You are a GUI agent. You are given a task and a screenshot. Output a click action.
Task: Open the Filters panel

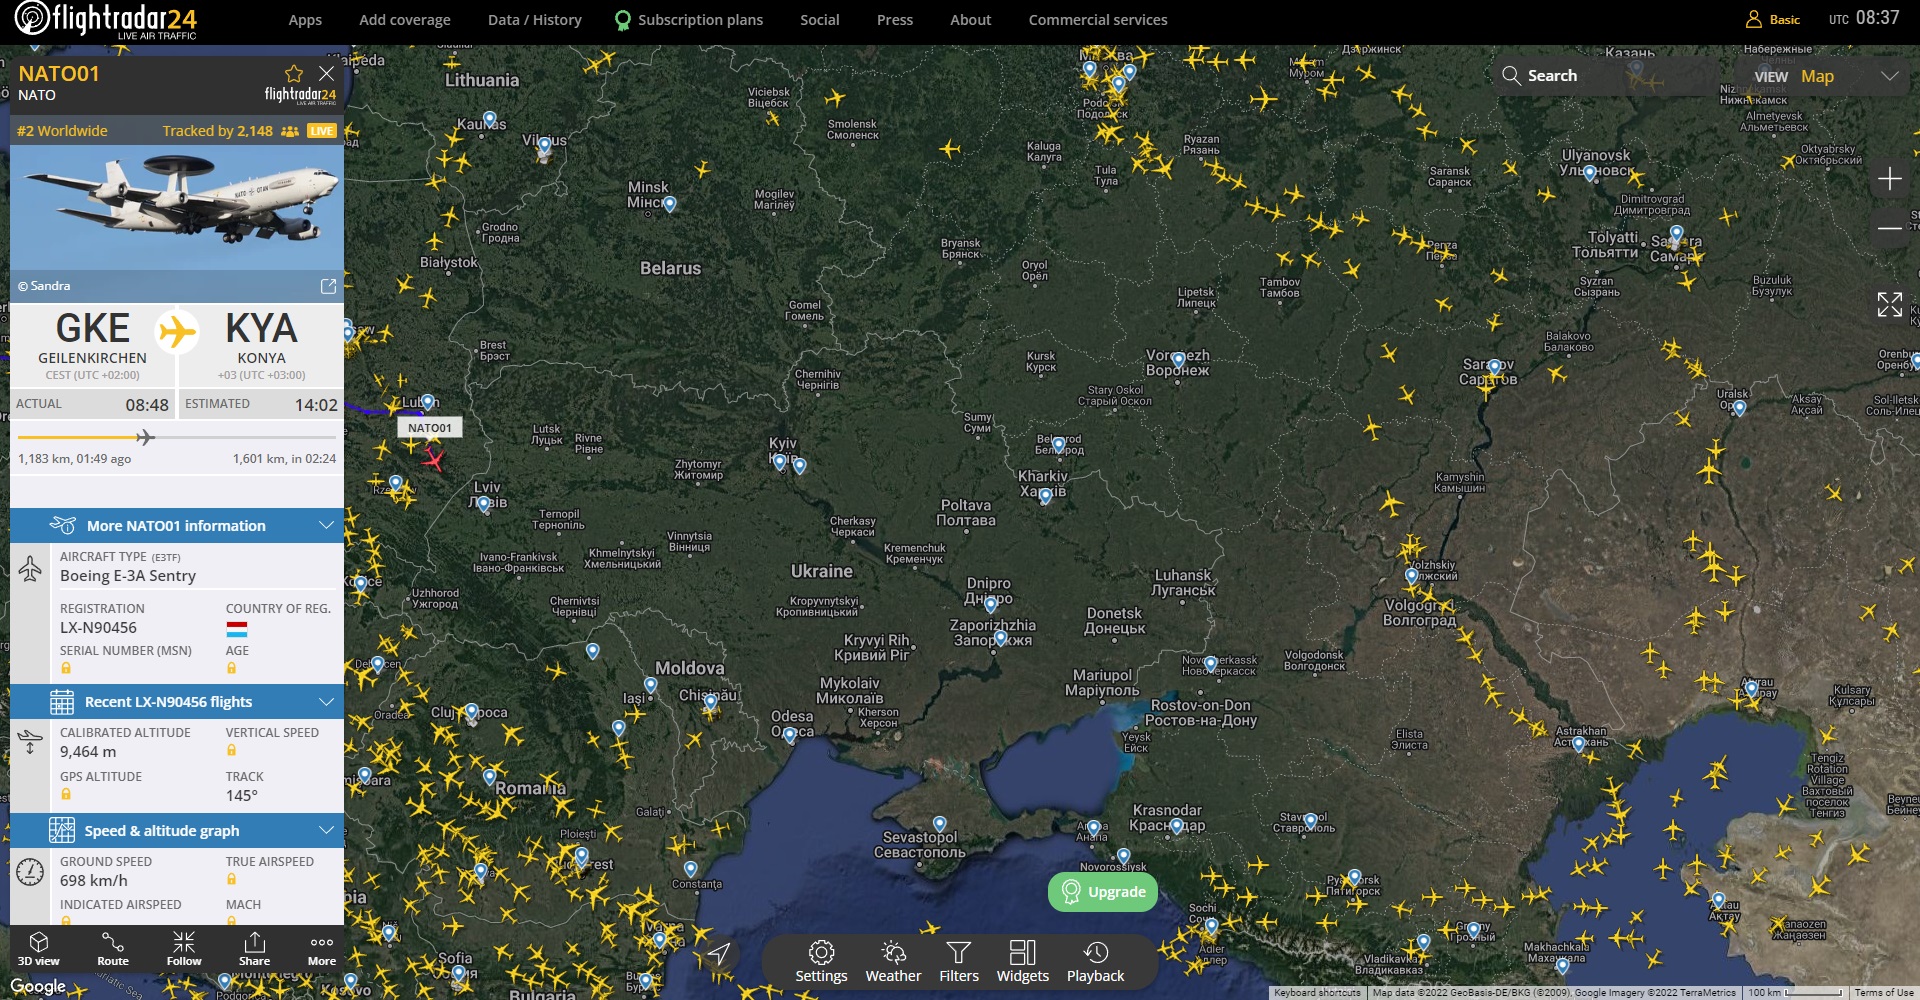click(958, 961)
